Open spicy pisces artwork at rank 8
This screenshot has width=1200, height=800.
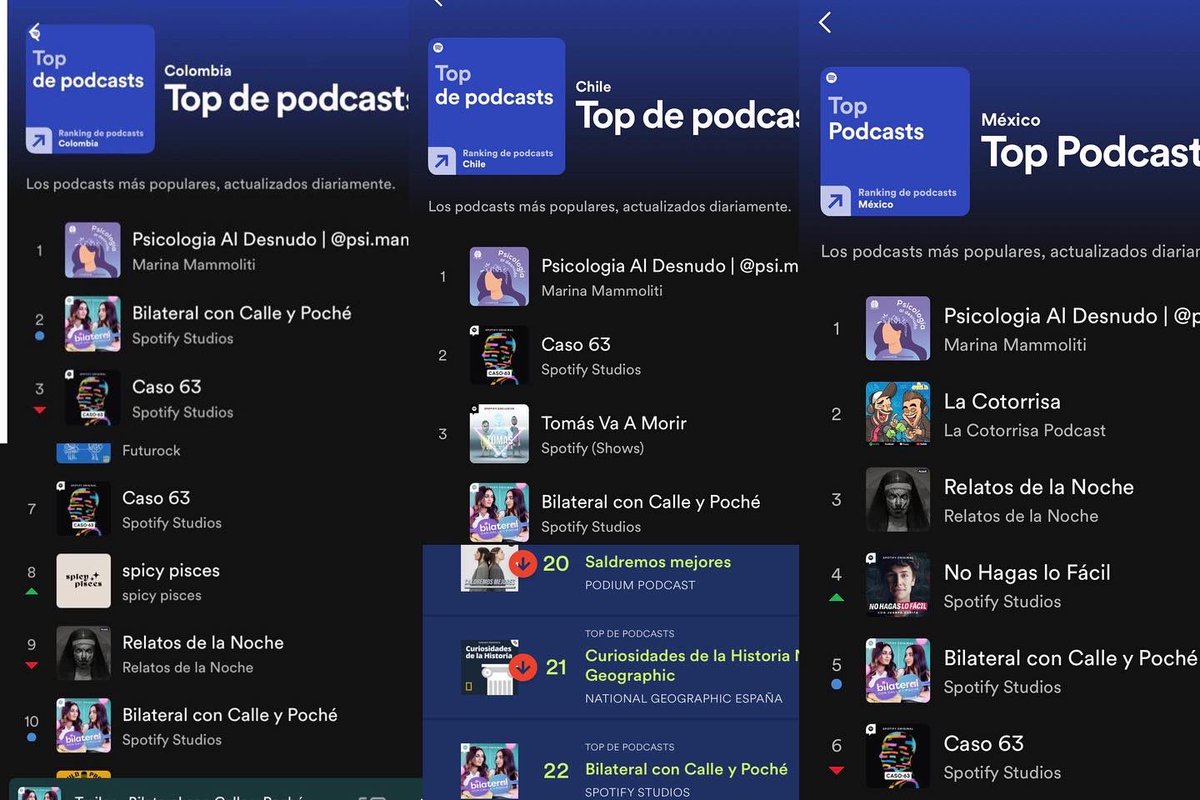pos(83,581)
